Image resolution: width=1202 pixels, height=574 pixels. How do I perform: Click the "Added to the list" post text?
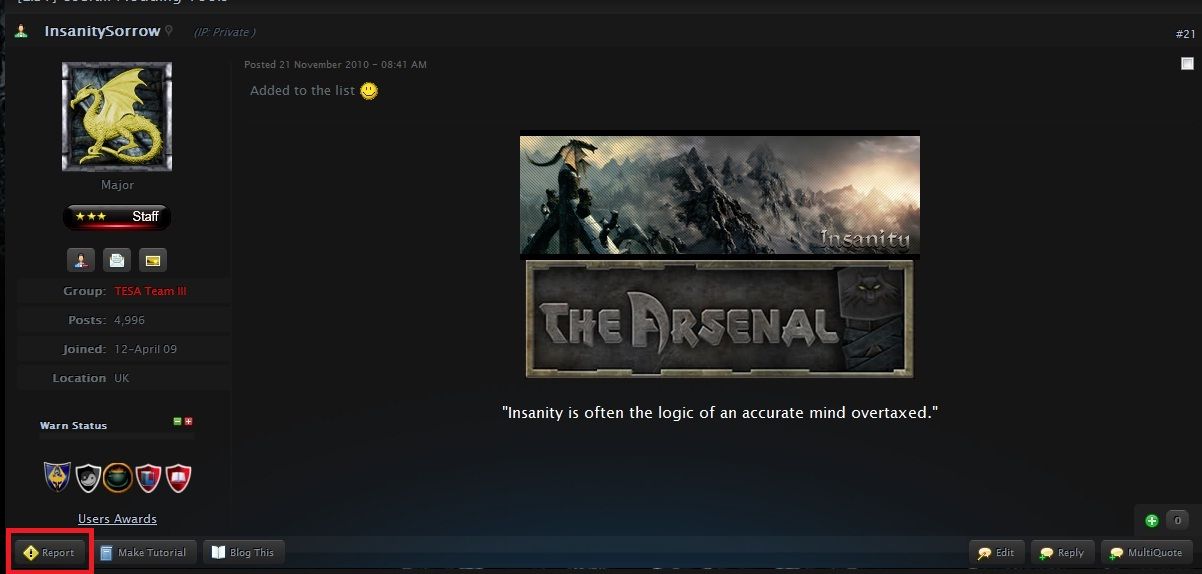(303, 90)
